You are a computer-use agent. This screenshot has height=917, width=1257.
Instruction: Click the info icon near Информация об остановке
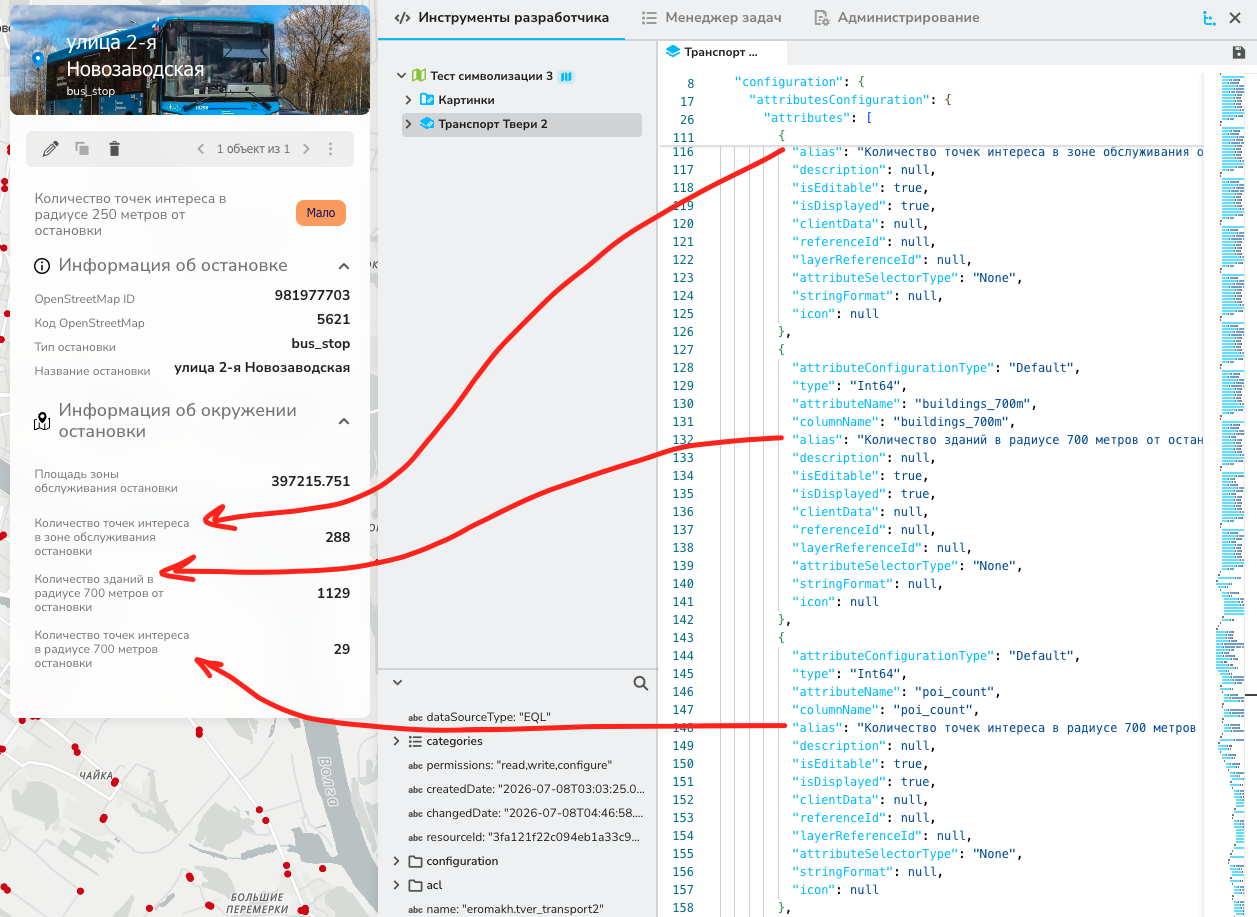pos(42,266)
